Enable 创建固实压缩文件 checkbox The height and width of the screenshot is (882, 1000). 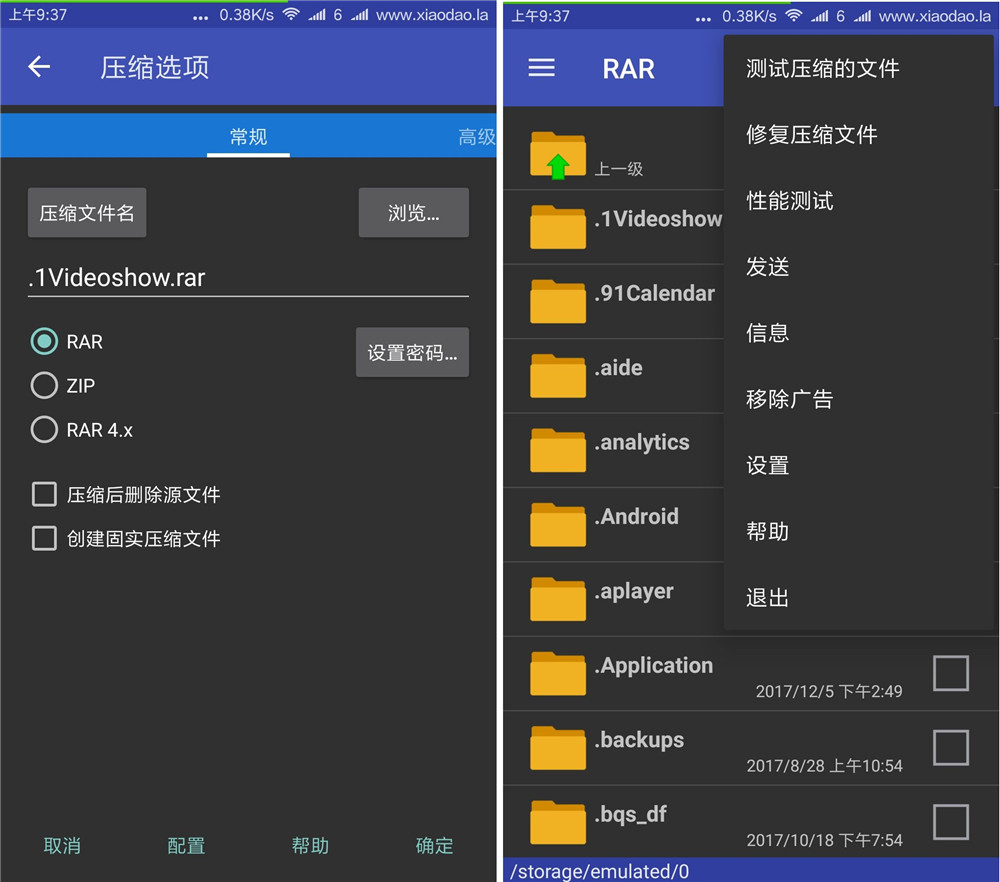click(x=44, y=538)
